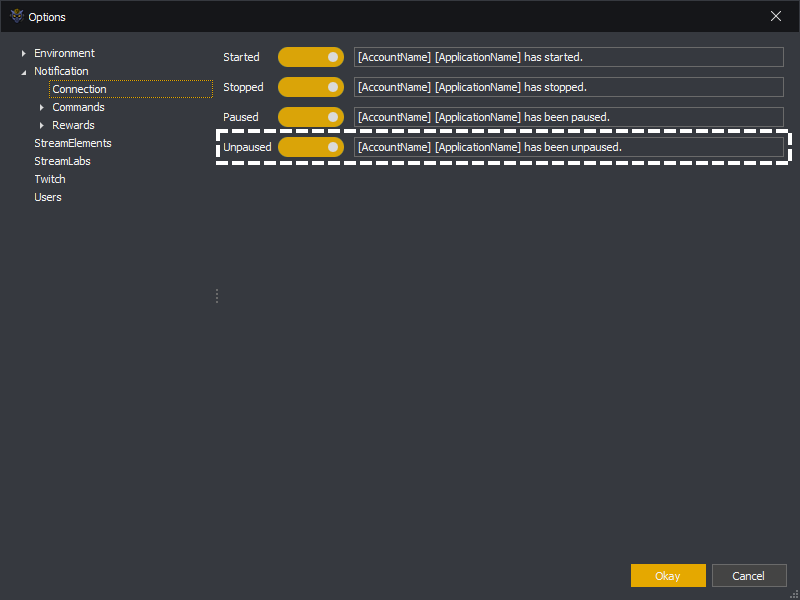Click the Options window app icon
This screenshot has height=600, width=800.
point(17,16)
